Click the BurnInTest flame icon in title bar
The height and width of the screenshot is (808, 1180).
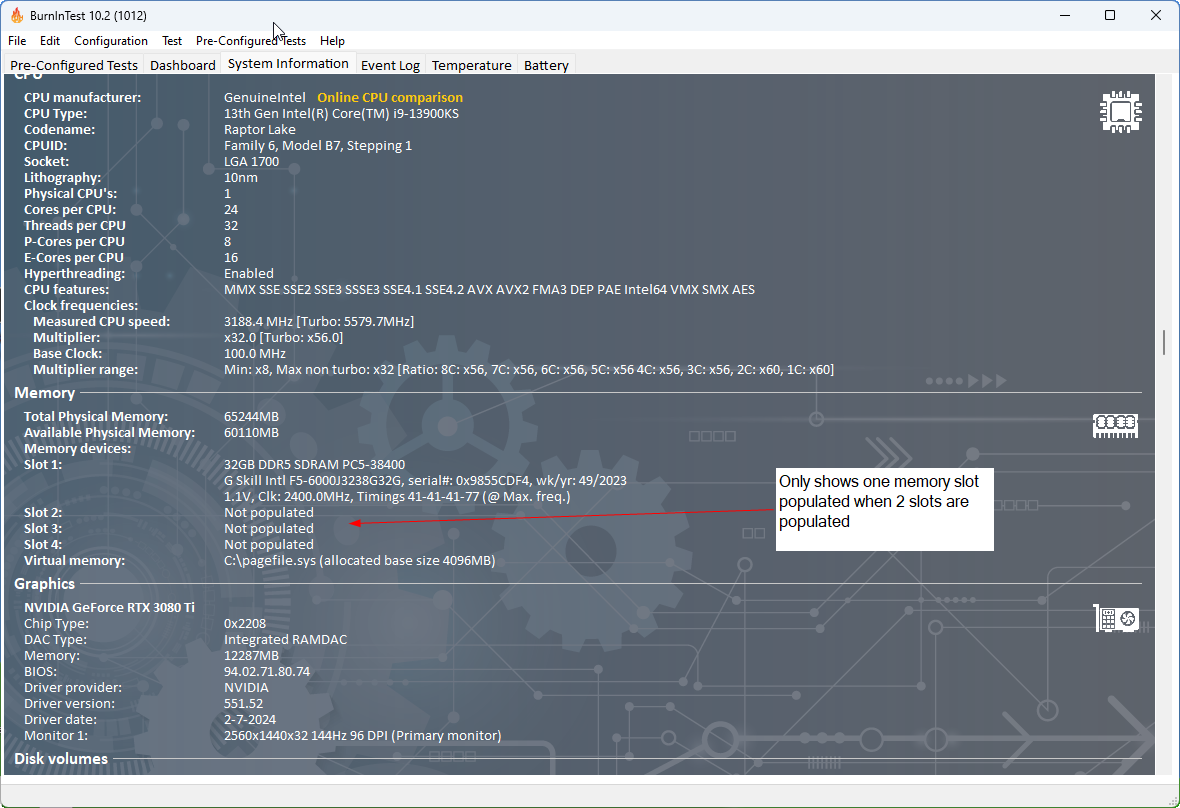tap(17, 15)
